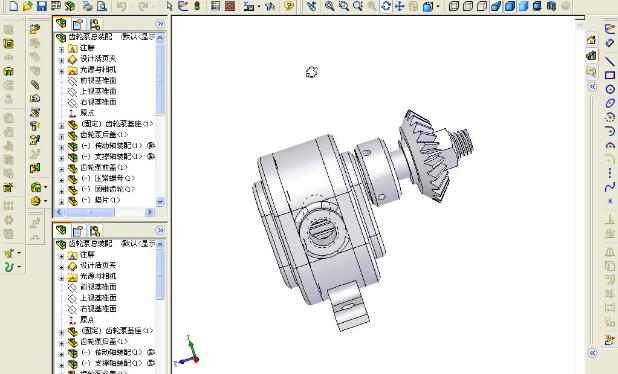Click the Rebuild traffic light icon
The image size is (618, 374).
click(x=197, y=6)
